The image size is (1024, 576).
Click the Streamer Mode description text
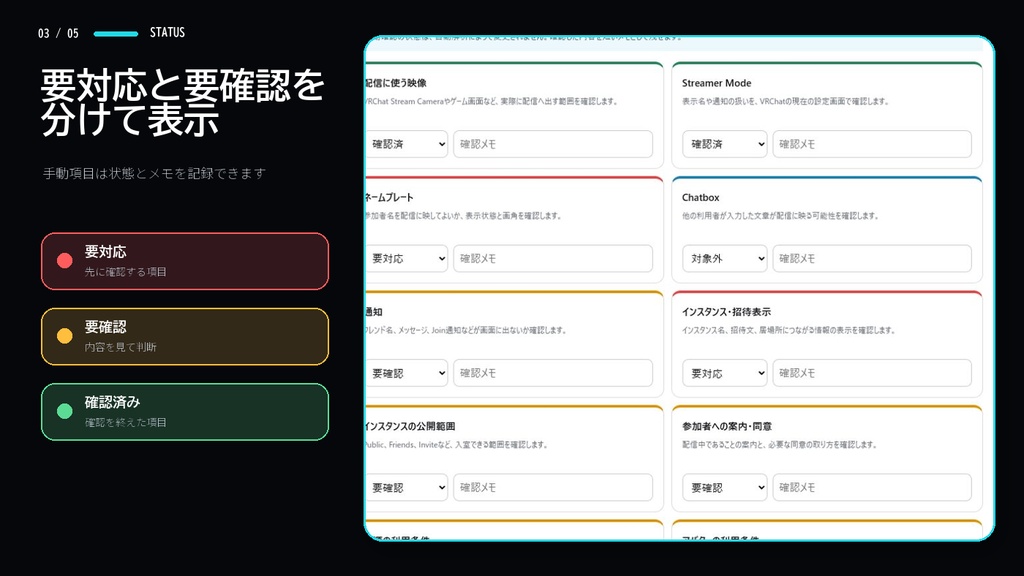[785, 101]
